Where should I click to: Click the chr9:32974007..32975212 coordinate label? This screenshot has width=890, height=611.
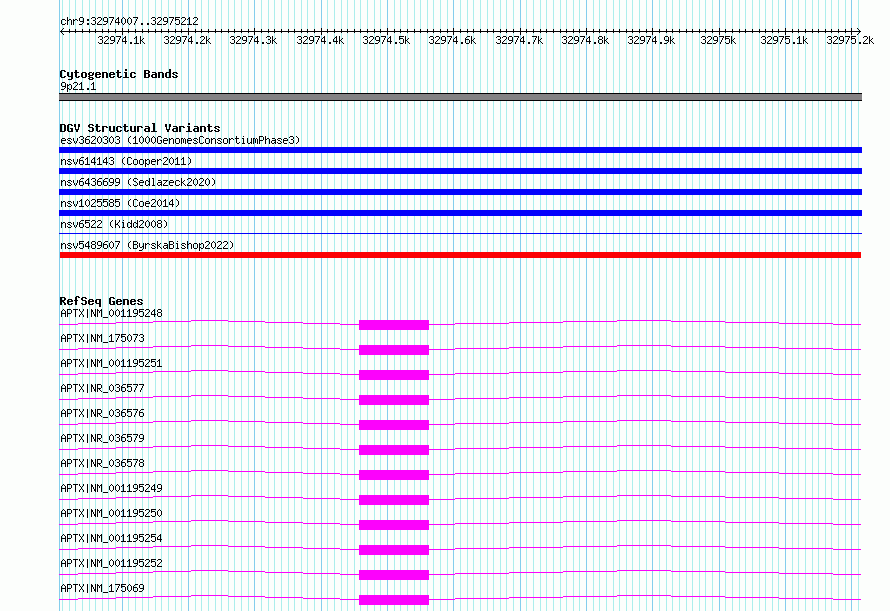(x=129, y=21)
